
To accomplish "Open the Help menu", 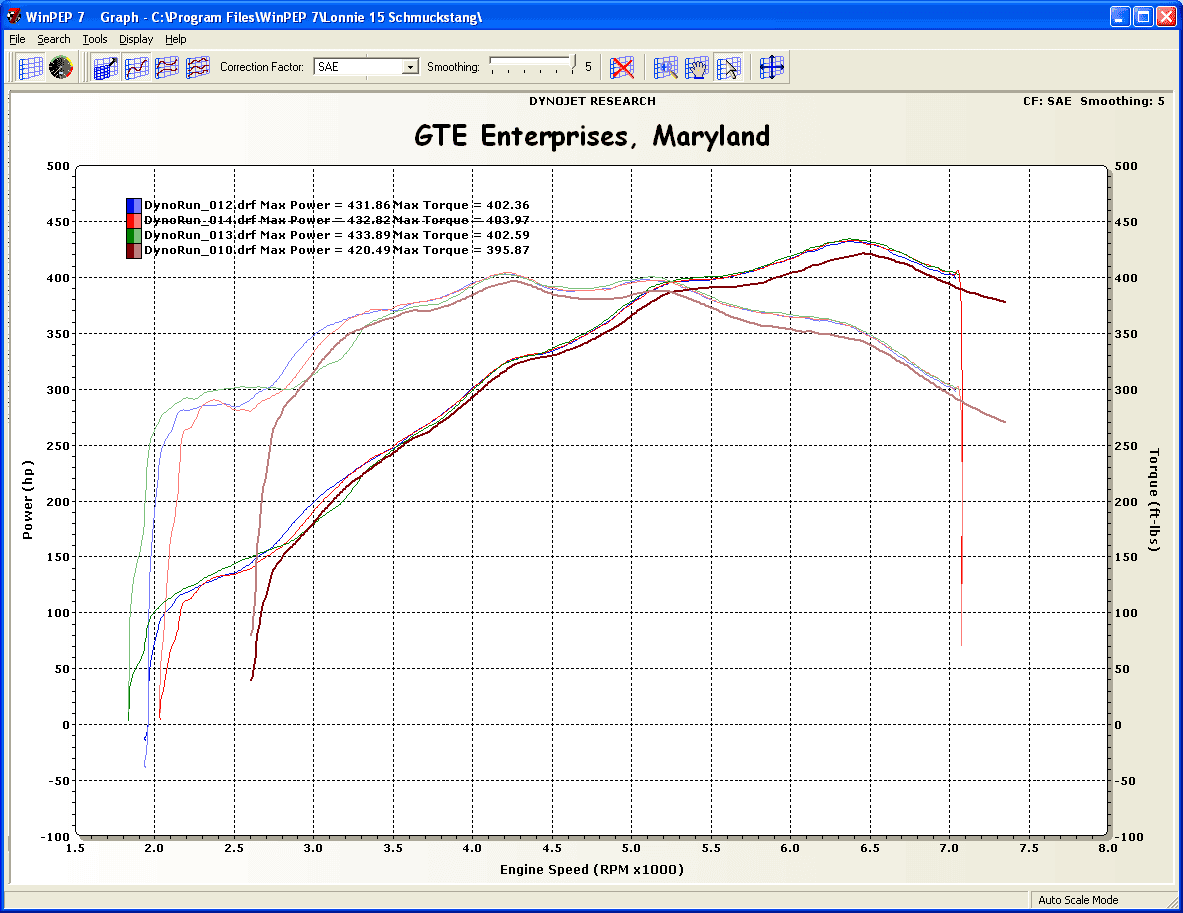I will (176, 39).
